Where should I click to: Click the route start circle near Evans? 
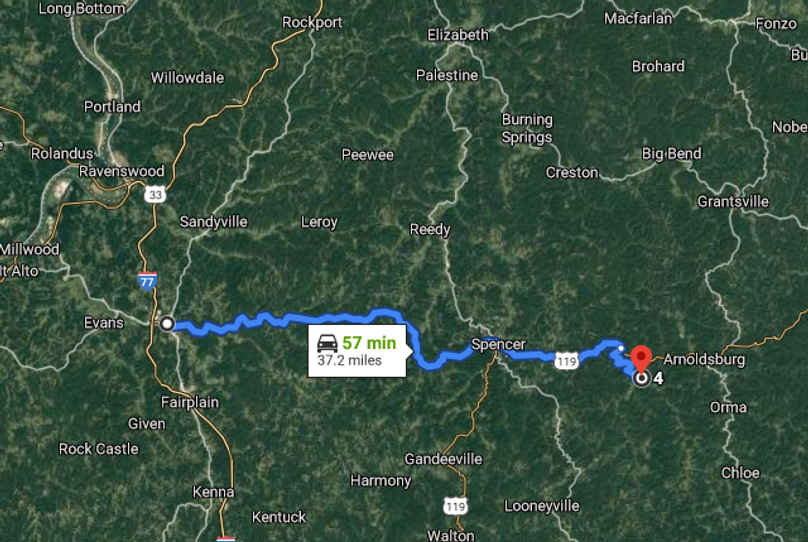pyautogui.click(x=166, y=324)
